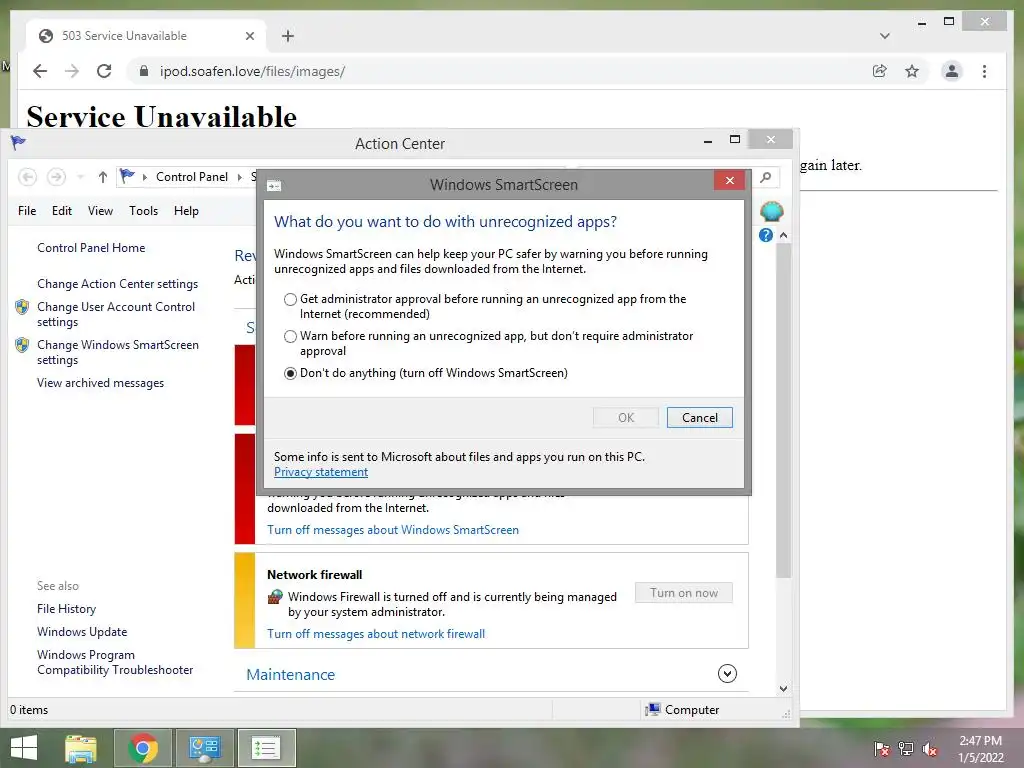This screenshot has width=1024, height=768.
Task: Open File Explorer from taskbar
Action: [x=81, y=748]
